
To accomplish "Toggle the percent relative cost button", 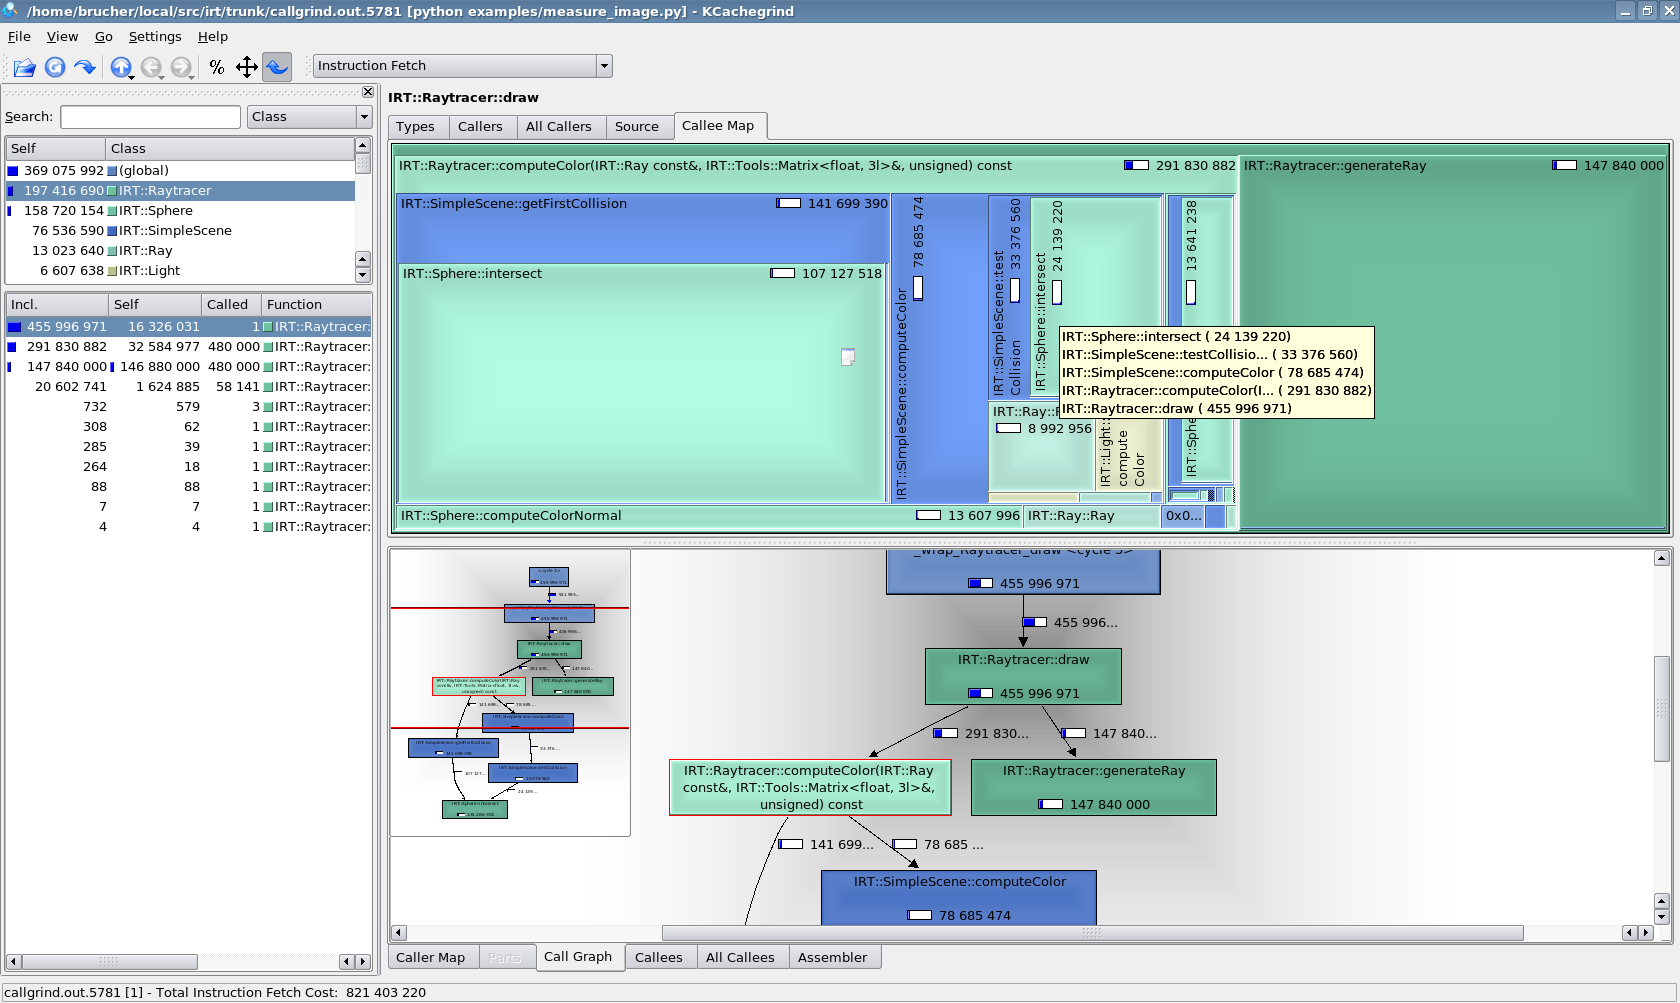I will click(x=217, y=67).
